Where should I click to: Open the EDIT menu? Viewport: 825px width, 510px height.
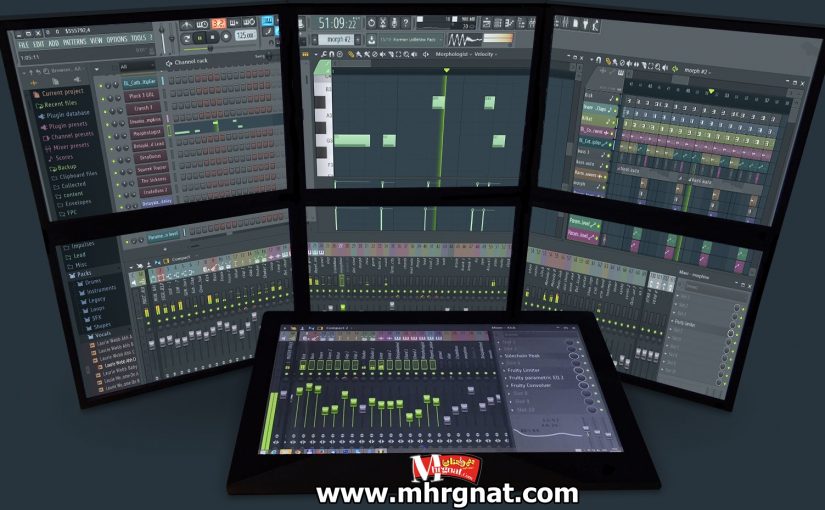(38, 44)
